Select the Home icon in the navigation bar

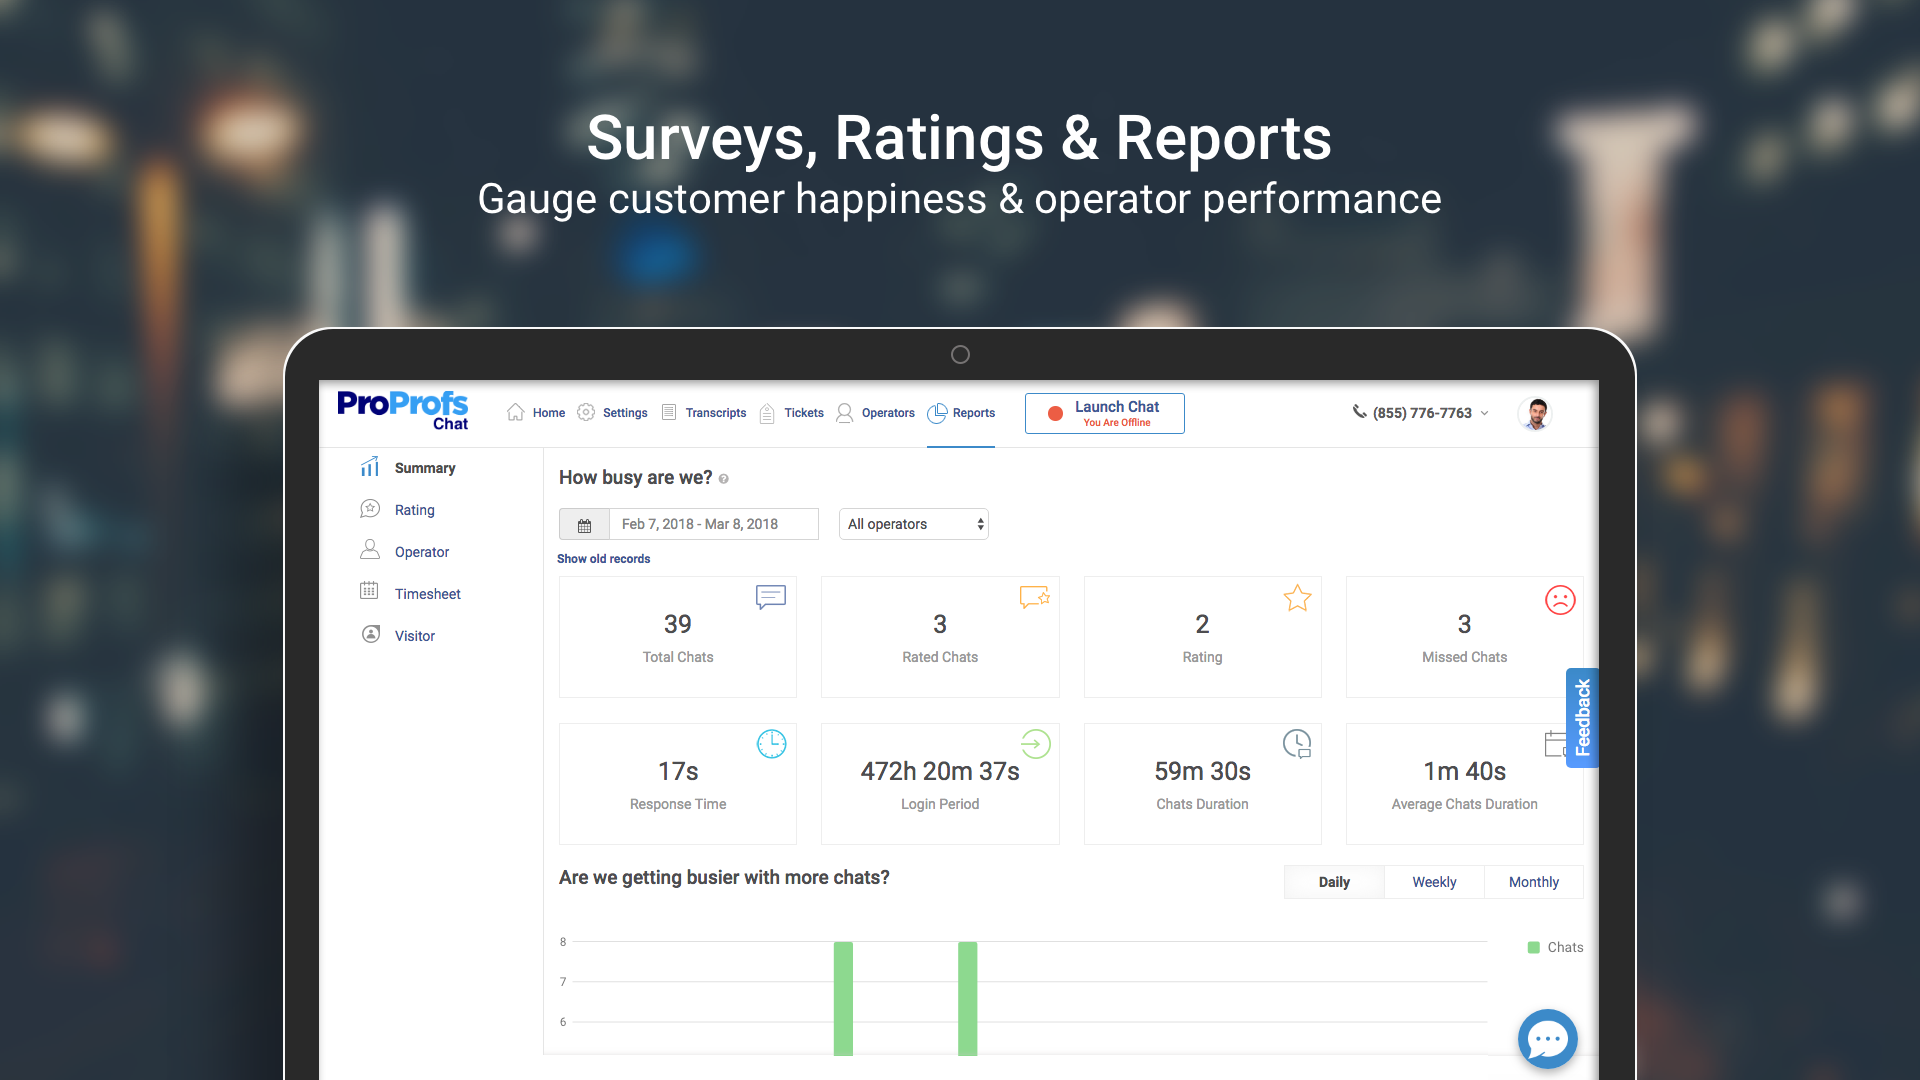[x=515, y=412]
